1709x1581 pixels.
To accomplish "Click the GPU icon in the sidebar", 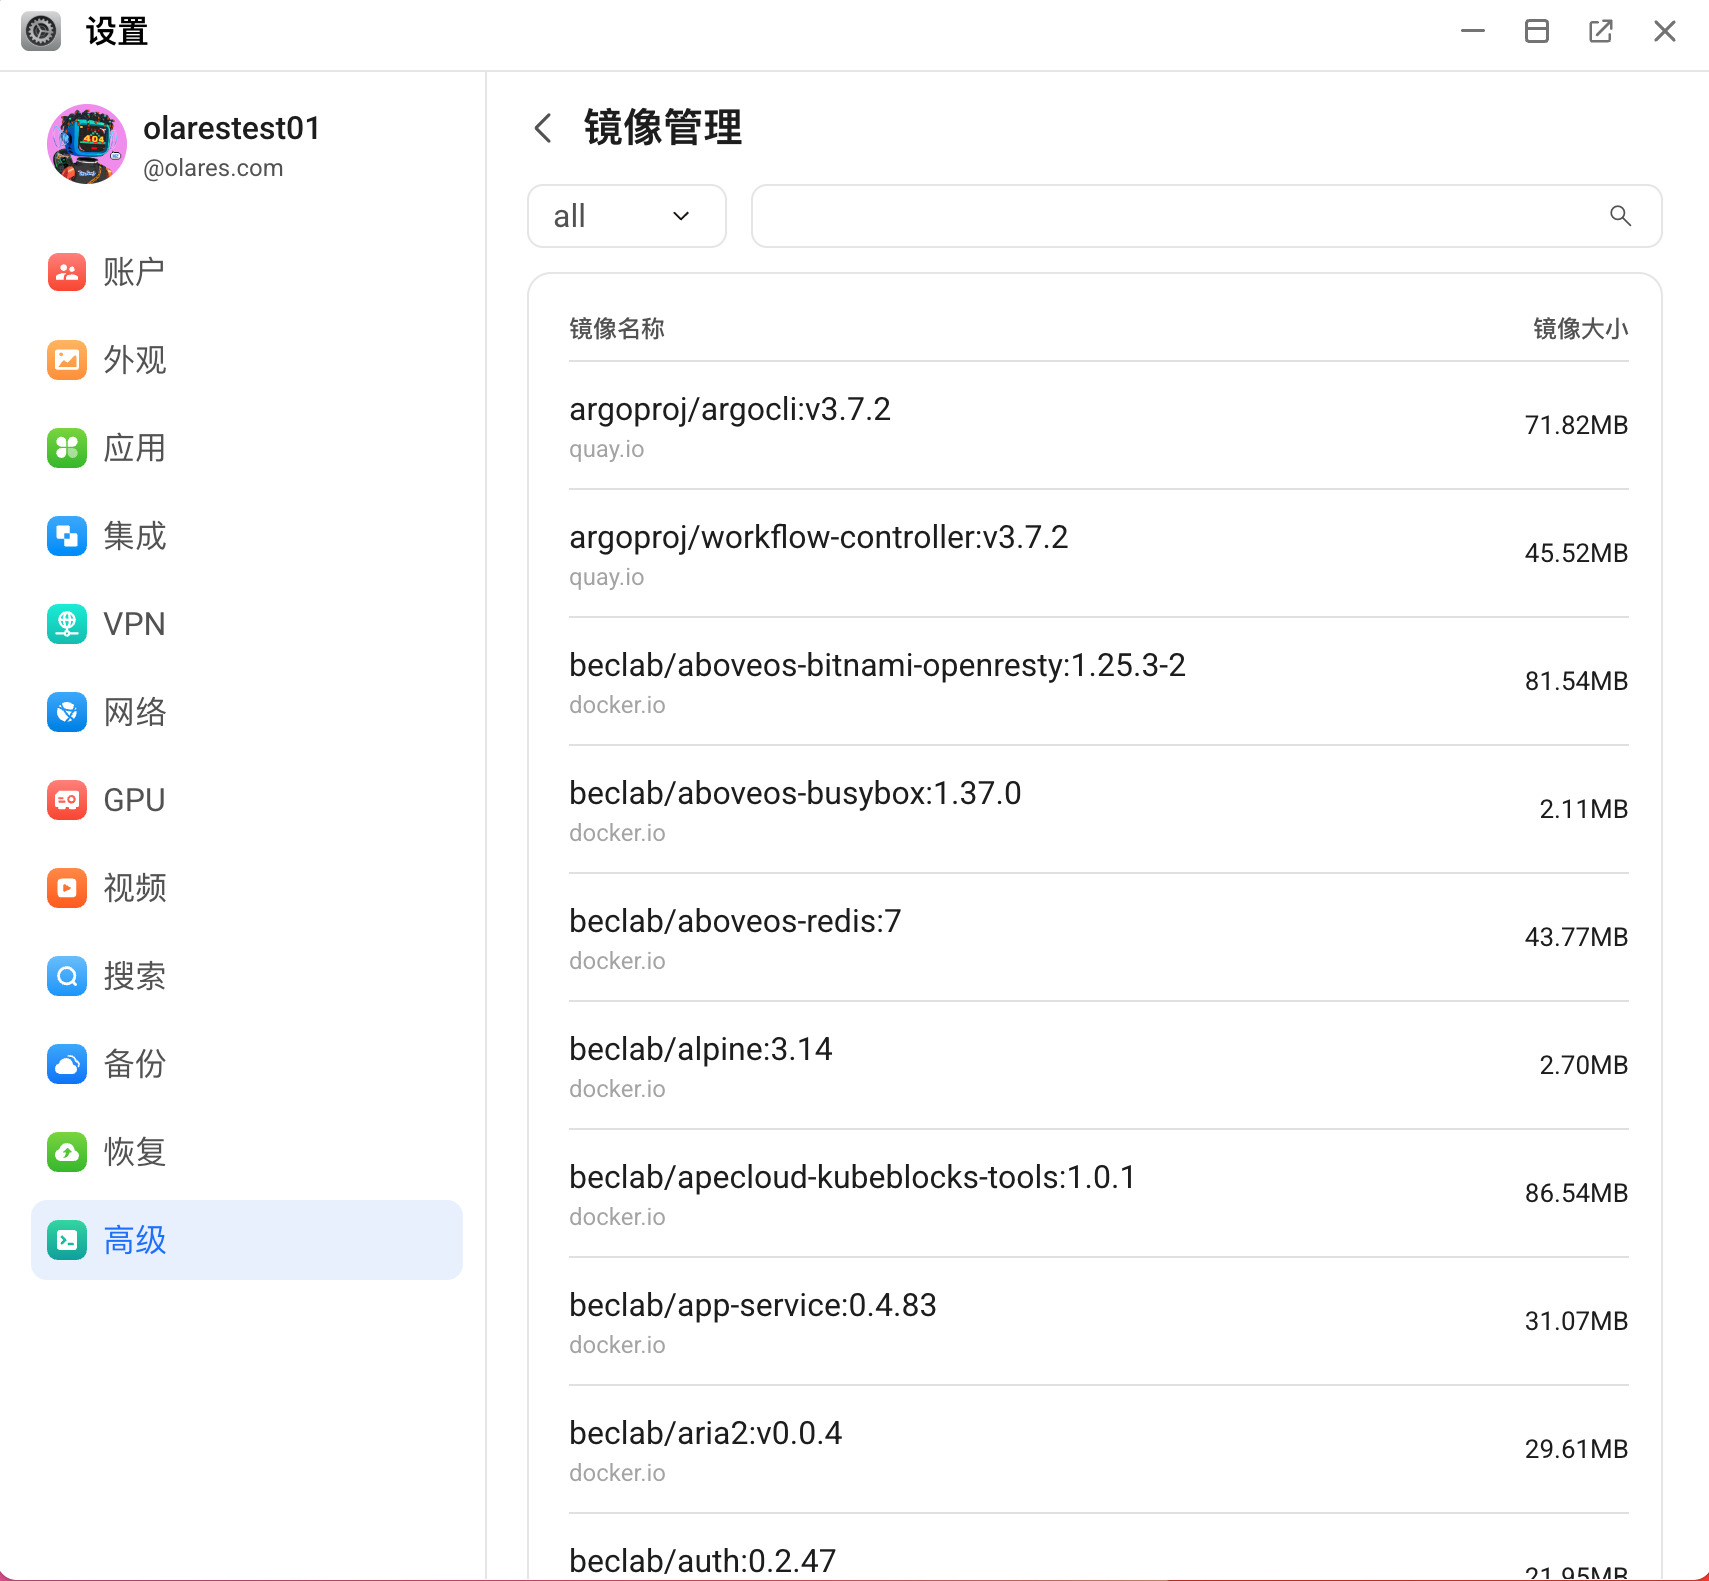I will click(x=66, y=799).
